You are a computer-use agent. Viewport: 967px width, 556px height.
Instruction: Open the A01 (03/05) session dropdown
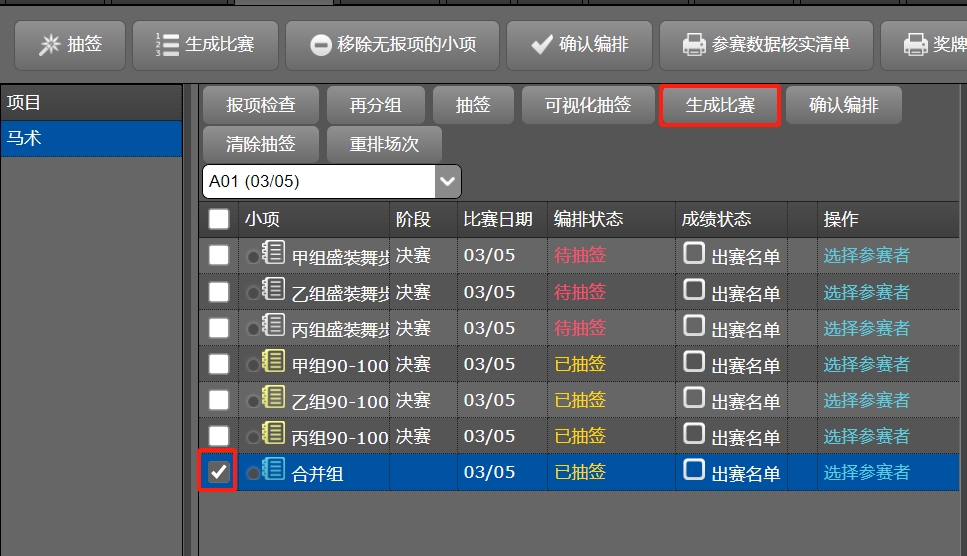(448, 182)
